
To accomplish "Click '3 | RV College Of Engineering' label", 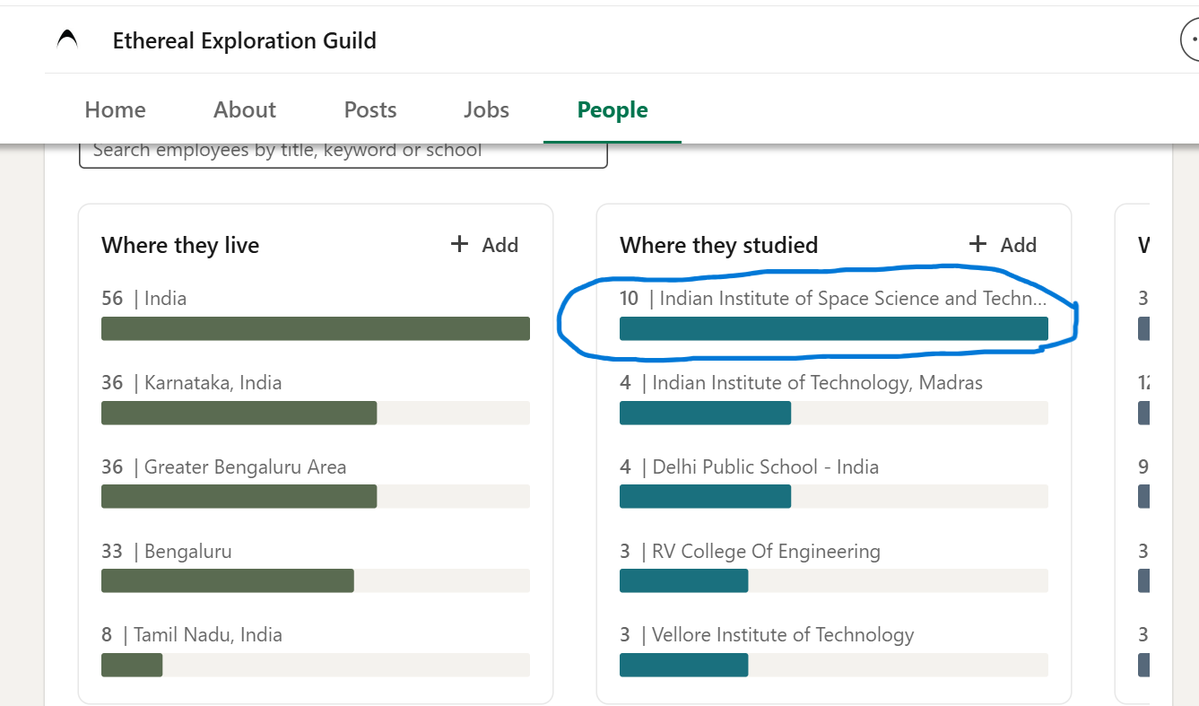I will click(749, 551).
